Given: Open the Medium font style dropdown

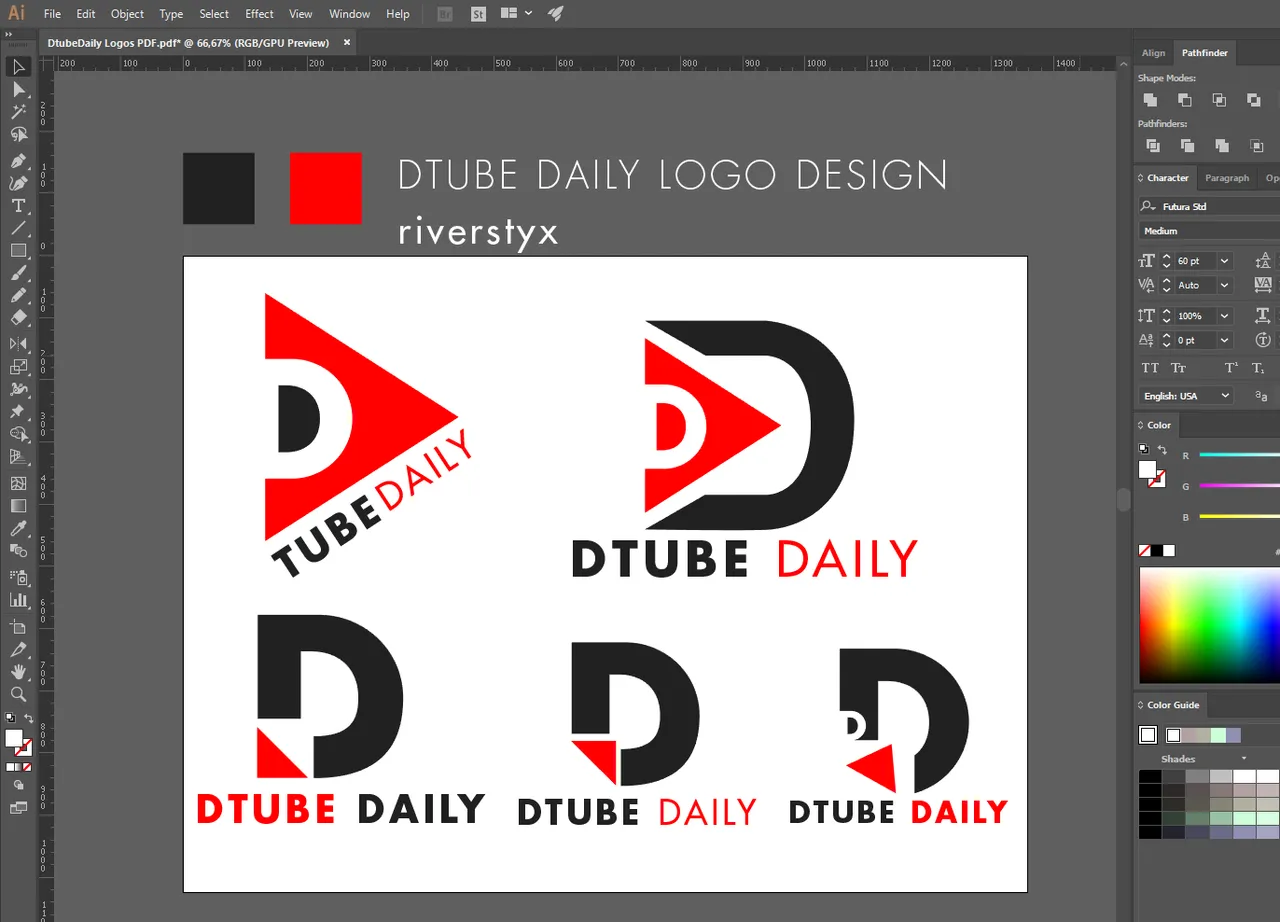Looking at the screenshot, I should pyautogui.click(x=1209, y=231).
